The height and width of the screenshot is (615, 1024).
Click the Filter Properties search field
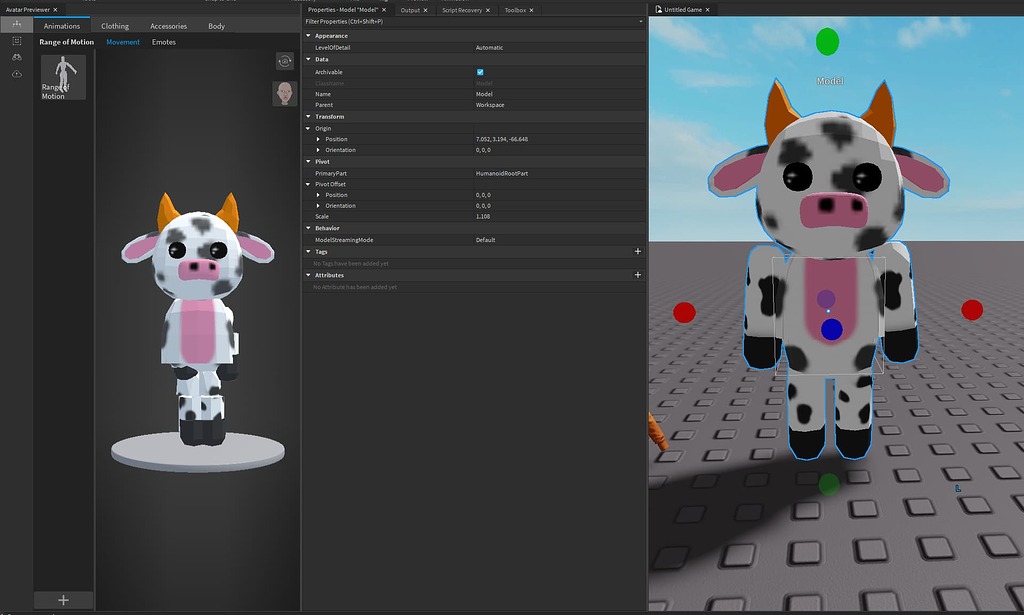pyautogui.click(x=400, y=20)
